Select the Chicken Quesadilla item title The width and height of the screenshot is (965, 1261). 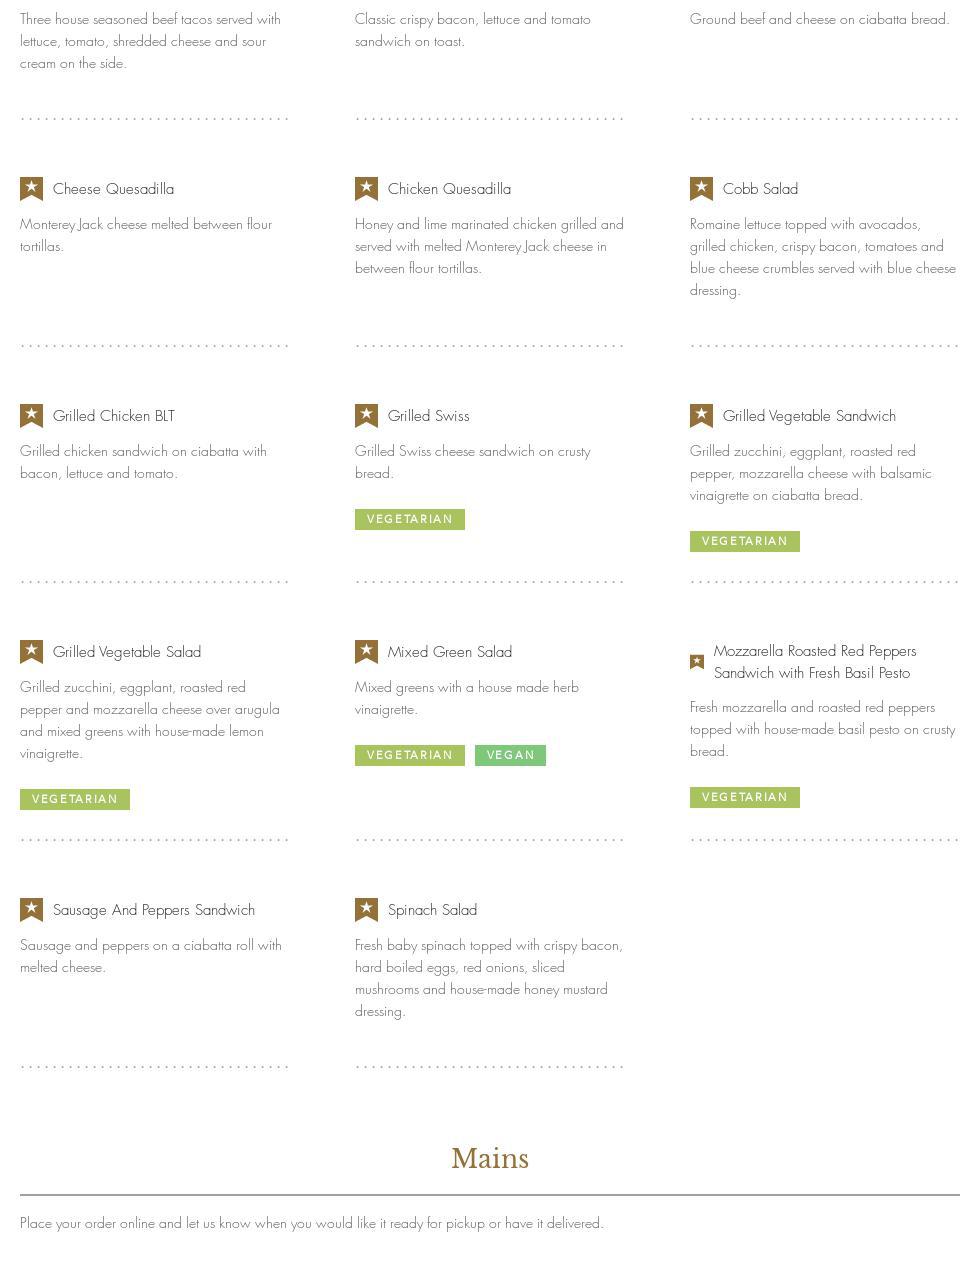click(x=449, y=189)
